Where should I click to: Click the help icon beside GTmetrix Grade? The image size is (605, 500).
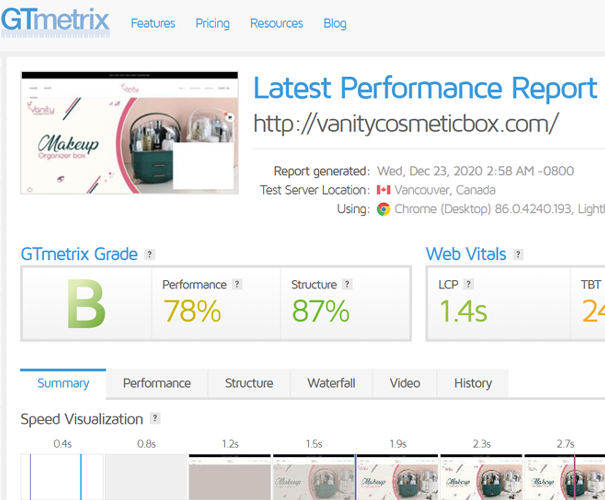coord(150,254)
